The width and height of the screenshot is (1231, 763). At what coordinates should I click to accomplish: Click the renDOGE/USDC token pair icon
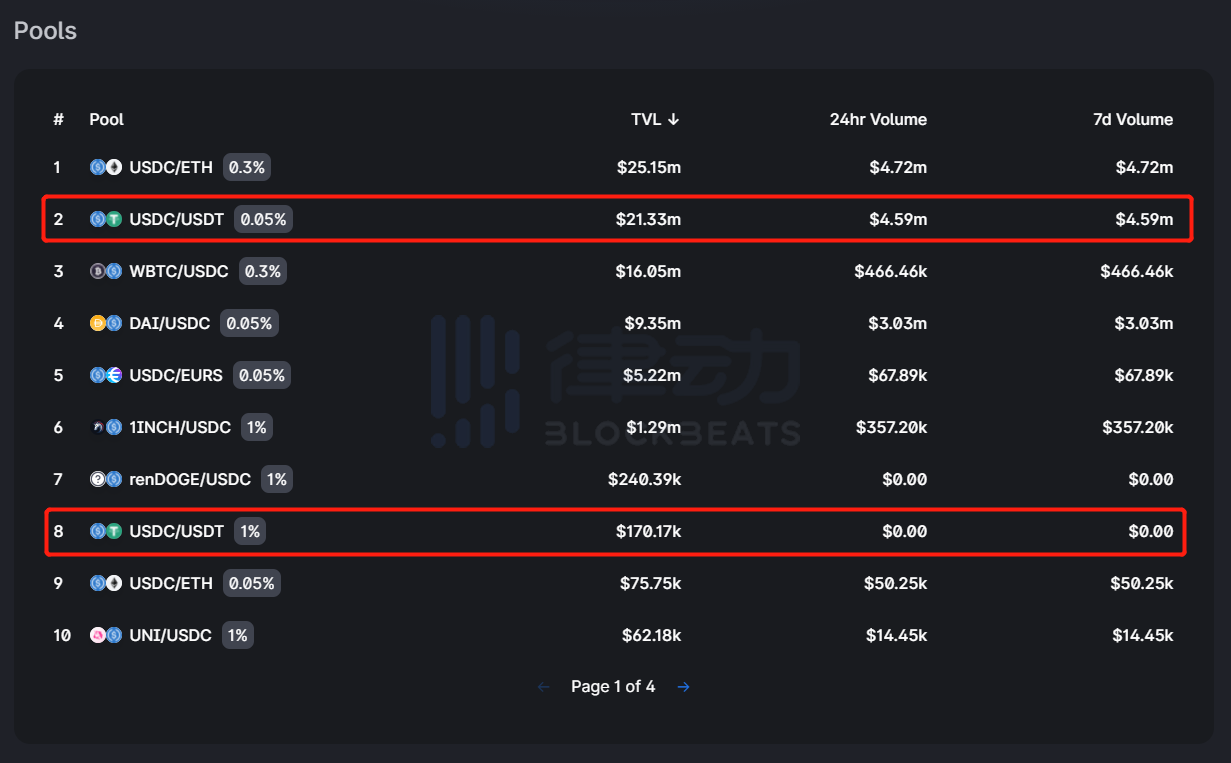click(106, 479)
